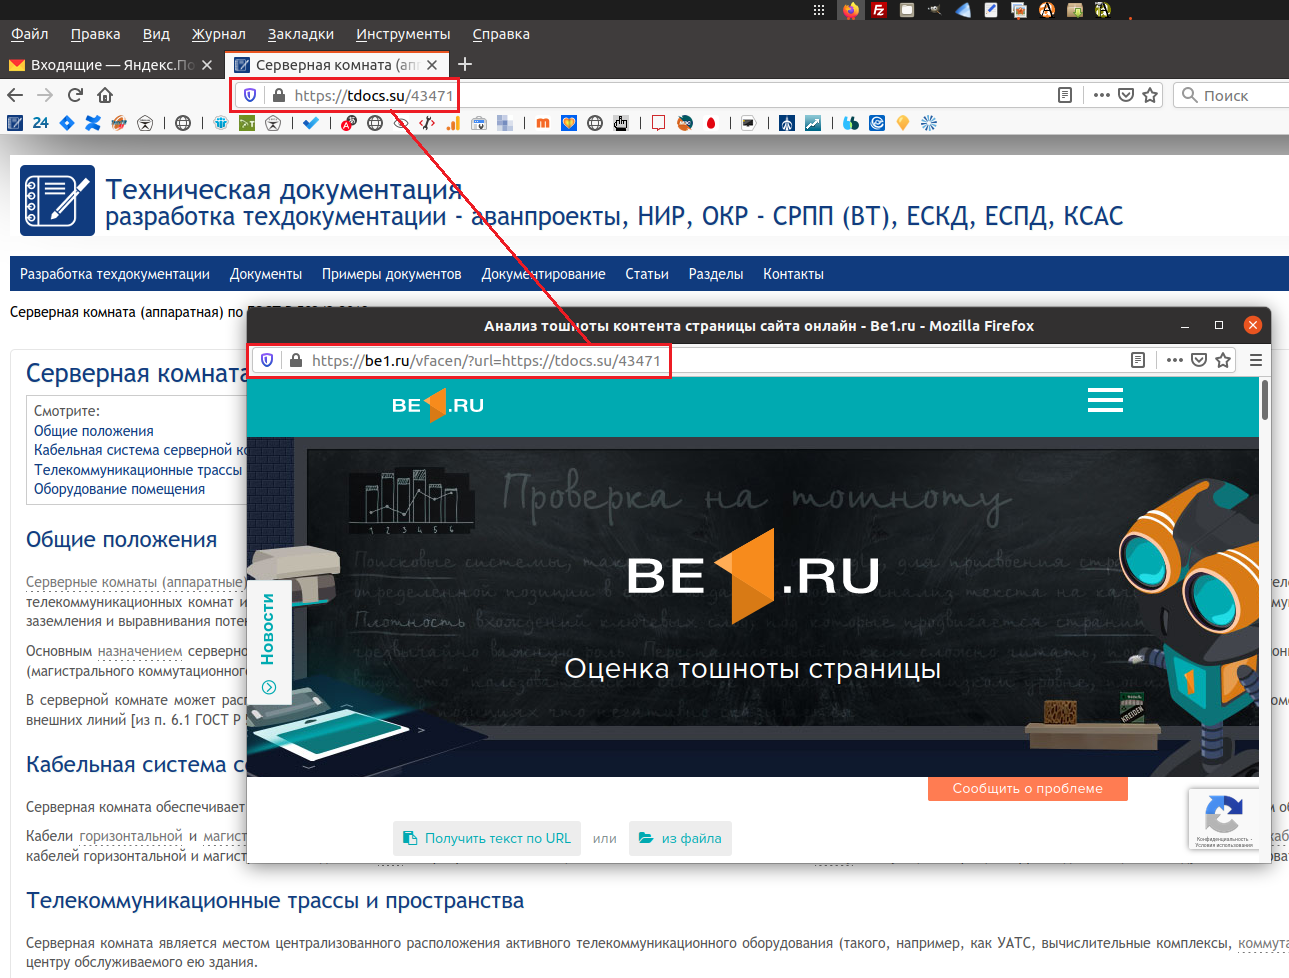Open Разделы in the site navigation
This screenshot has width=1289, height=978.
[x=716, y=274]
